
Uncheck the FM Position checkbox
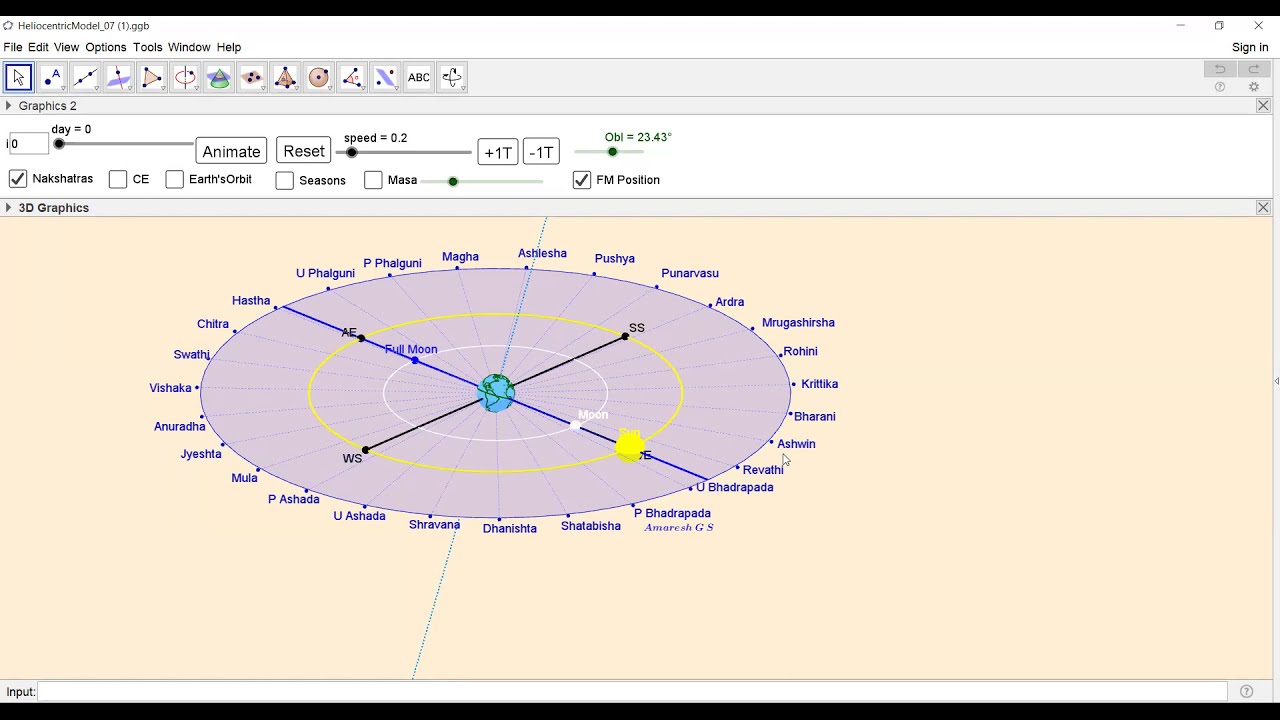point(582,180)
